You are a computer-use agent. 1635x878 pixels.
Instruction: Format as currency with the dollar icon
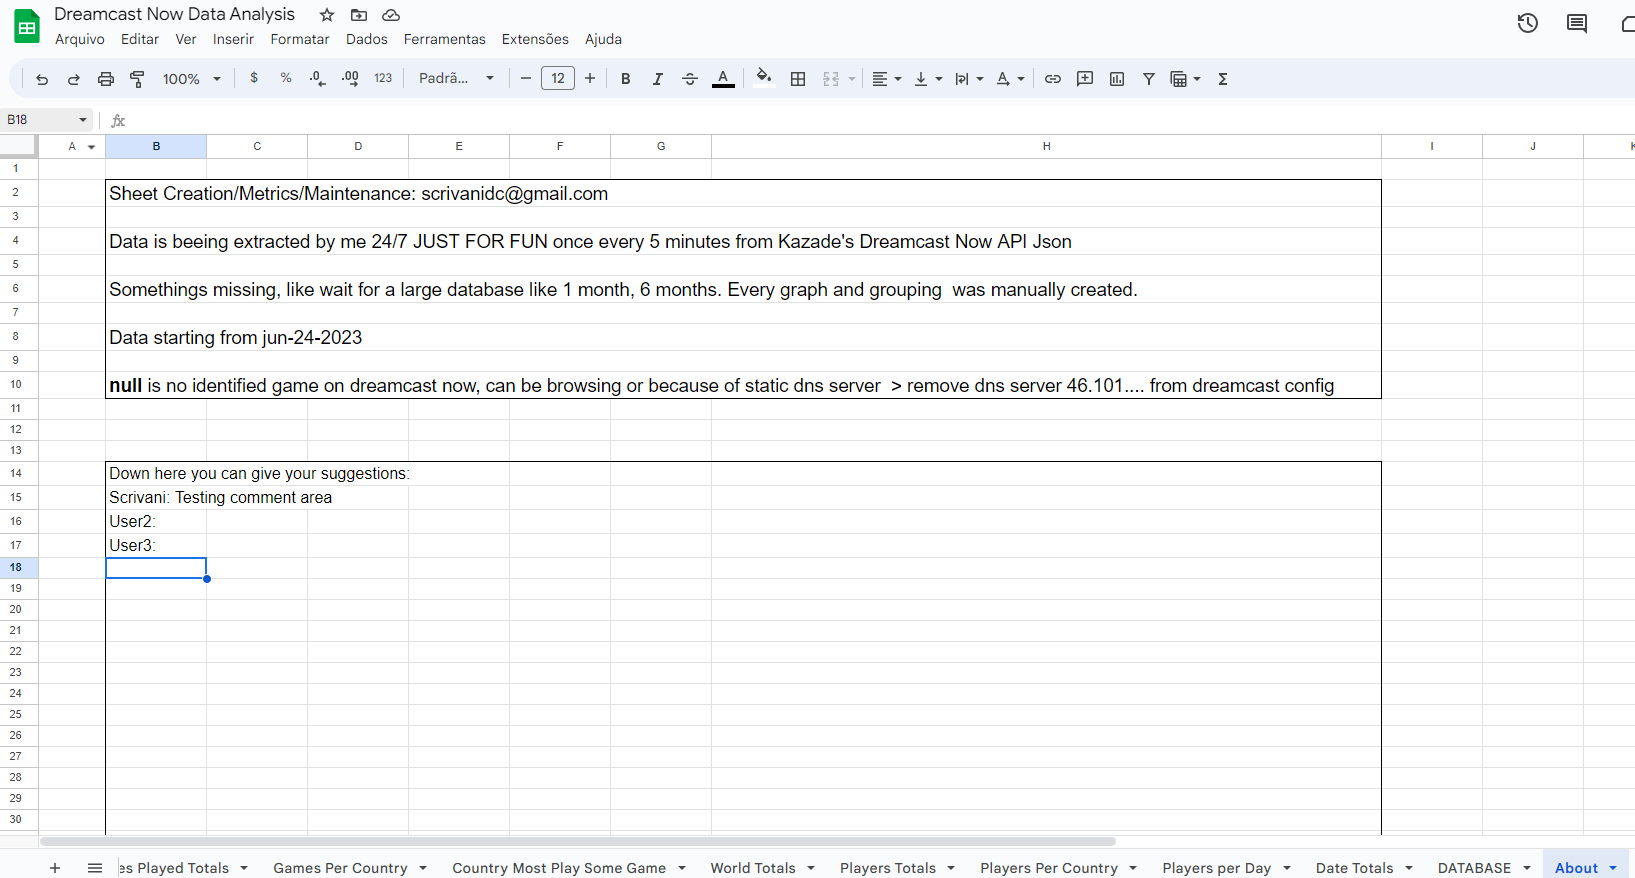(x=254, y=78)
